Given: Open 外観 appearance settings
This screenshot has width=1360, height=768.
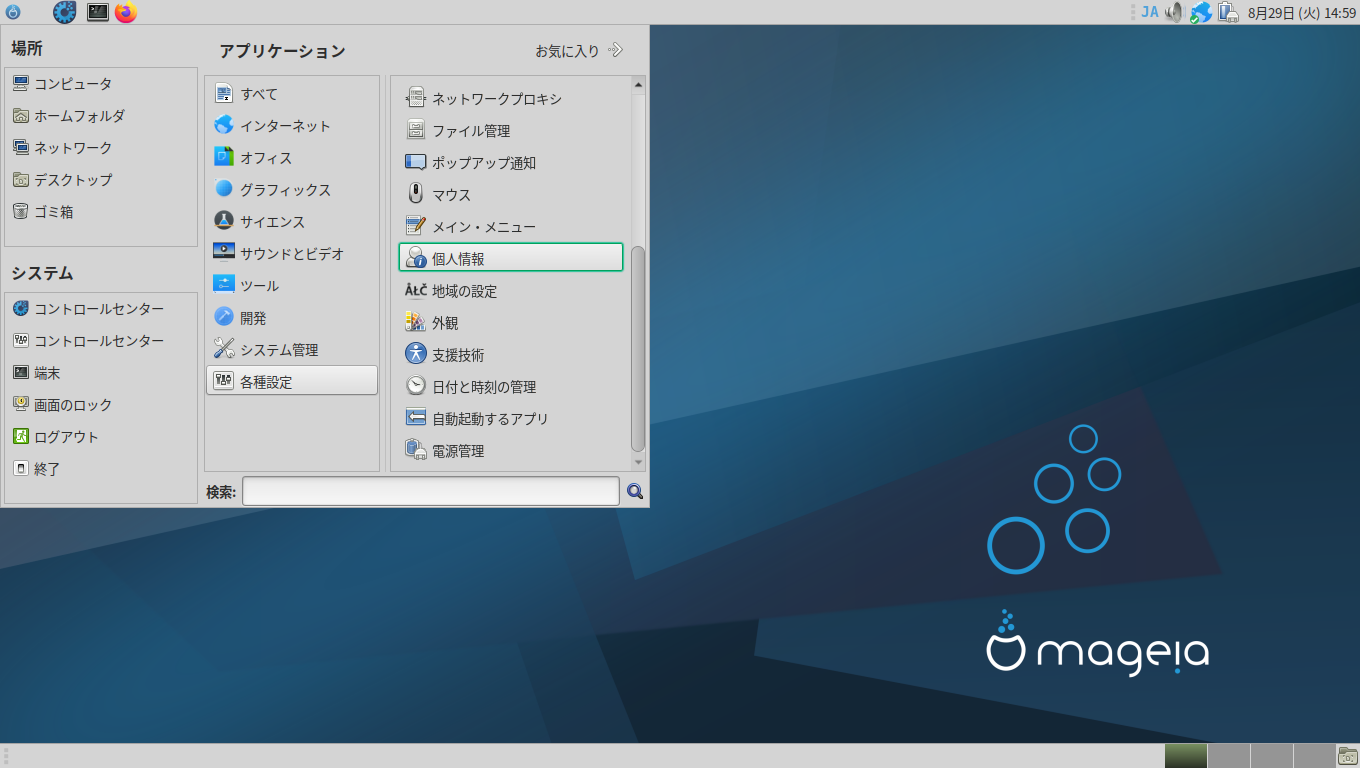Looking at the screenshot, I should point(511,323).
